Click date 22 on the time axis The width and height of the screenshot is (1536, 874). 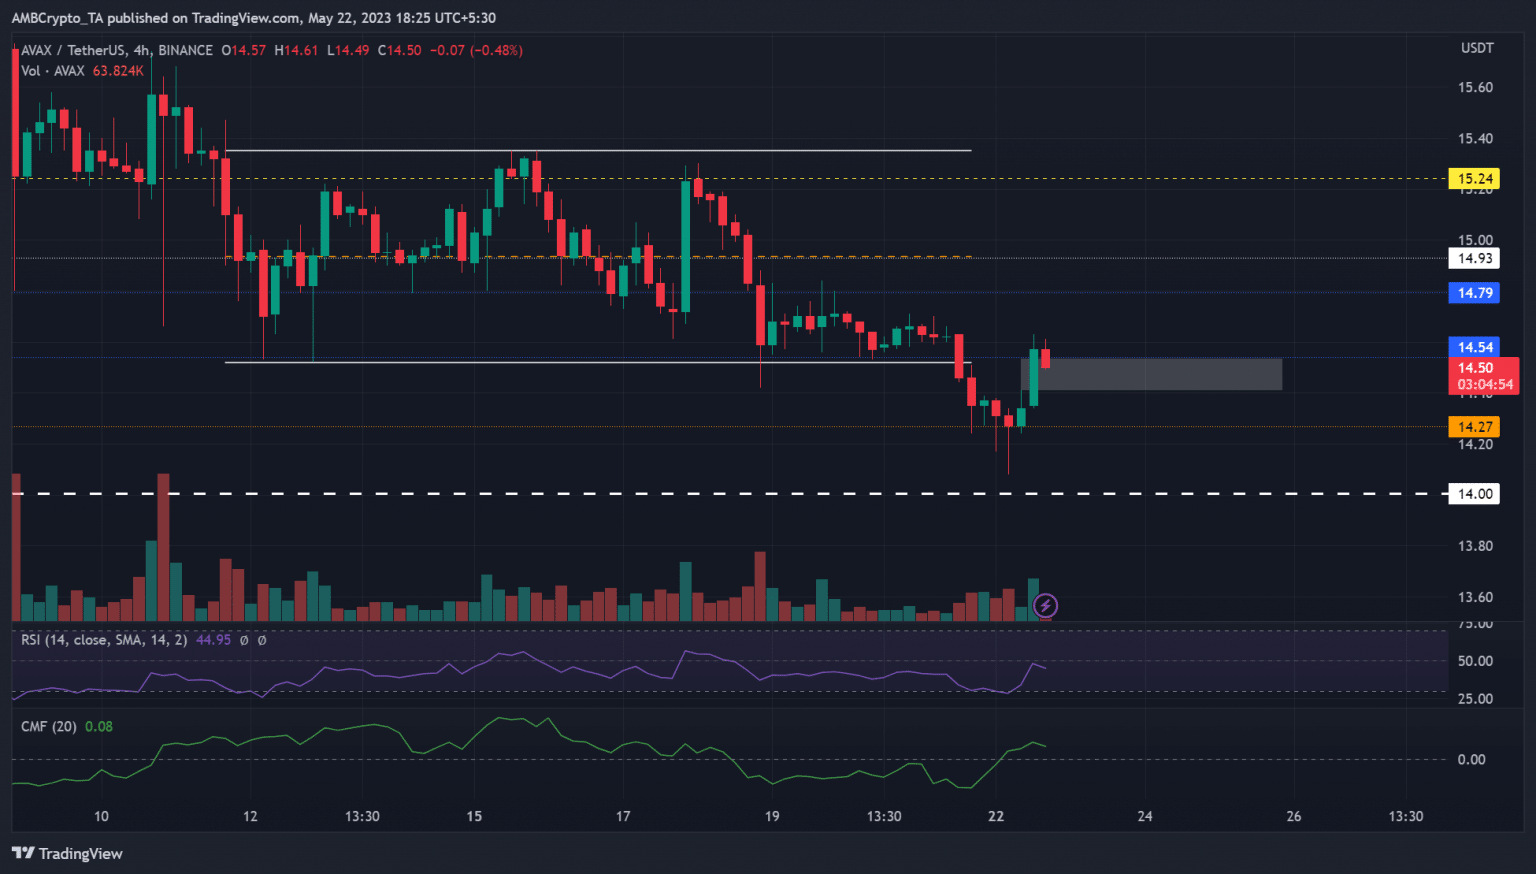(996, 816)
